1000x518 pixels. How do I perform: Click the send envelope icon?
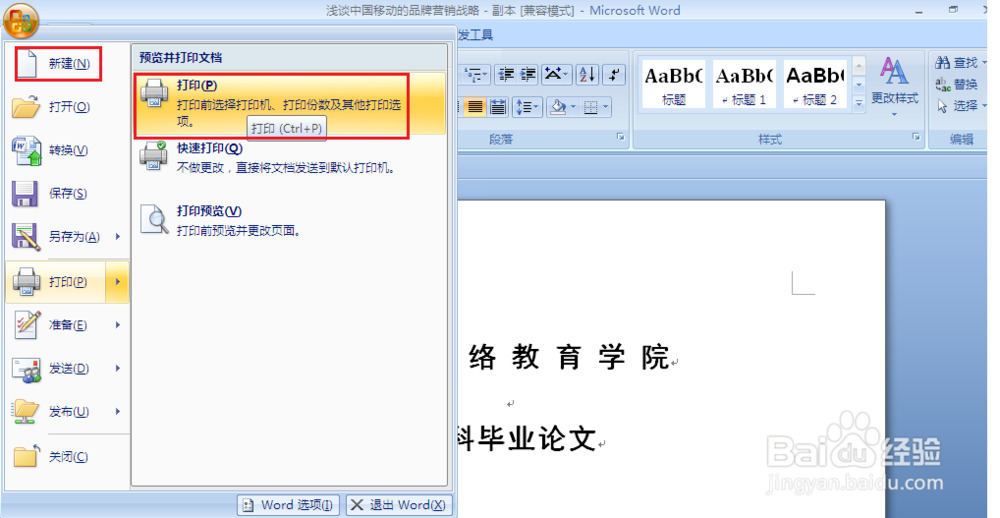click(27, 369)
